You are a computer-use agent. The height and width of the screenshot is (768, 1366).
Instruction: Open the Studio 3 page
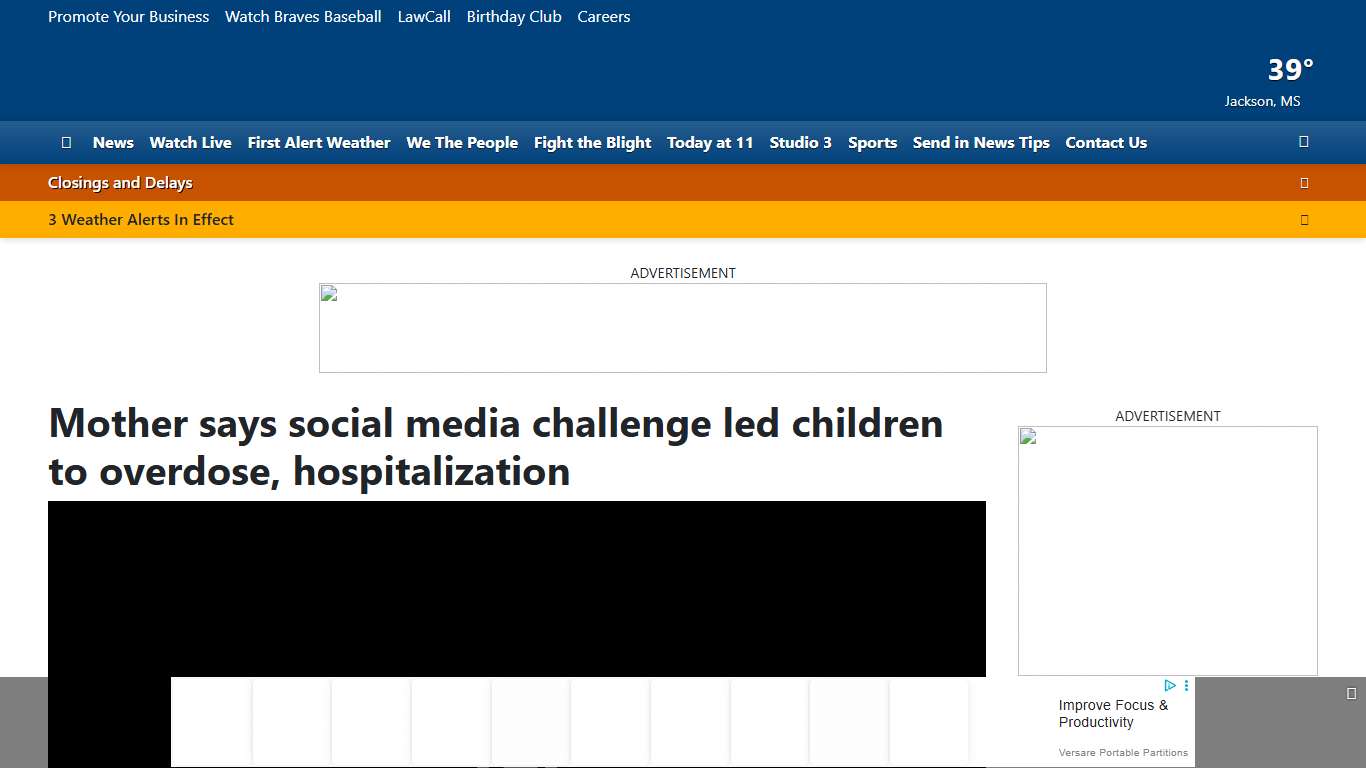[x=800, y=142]
